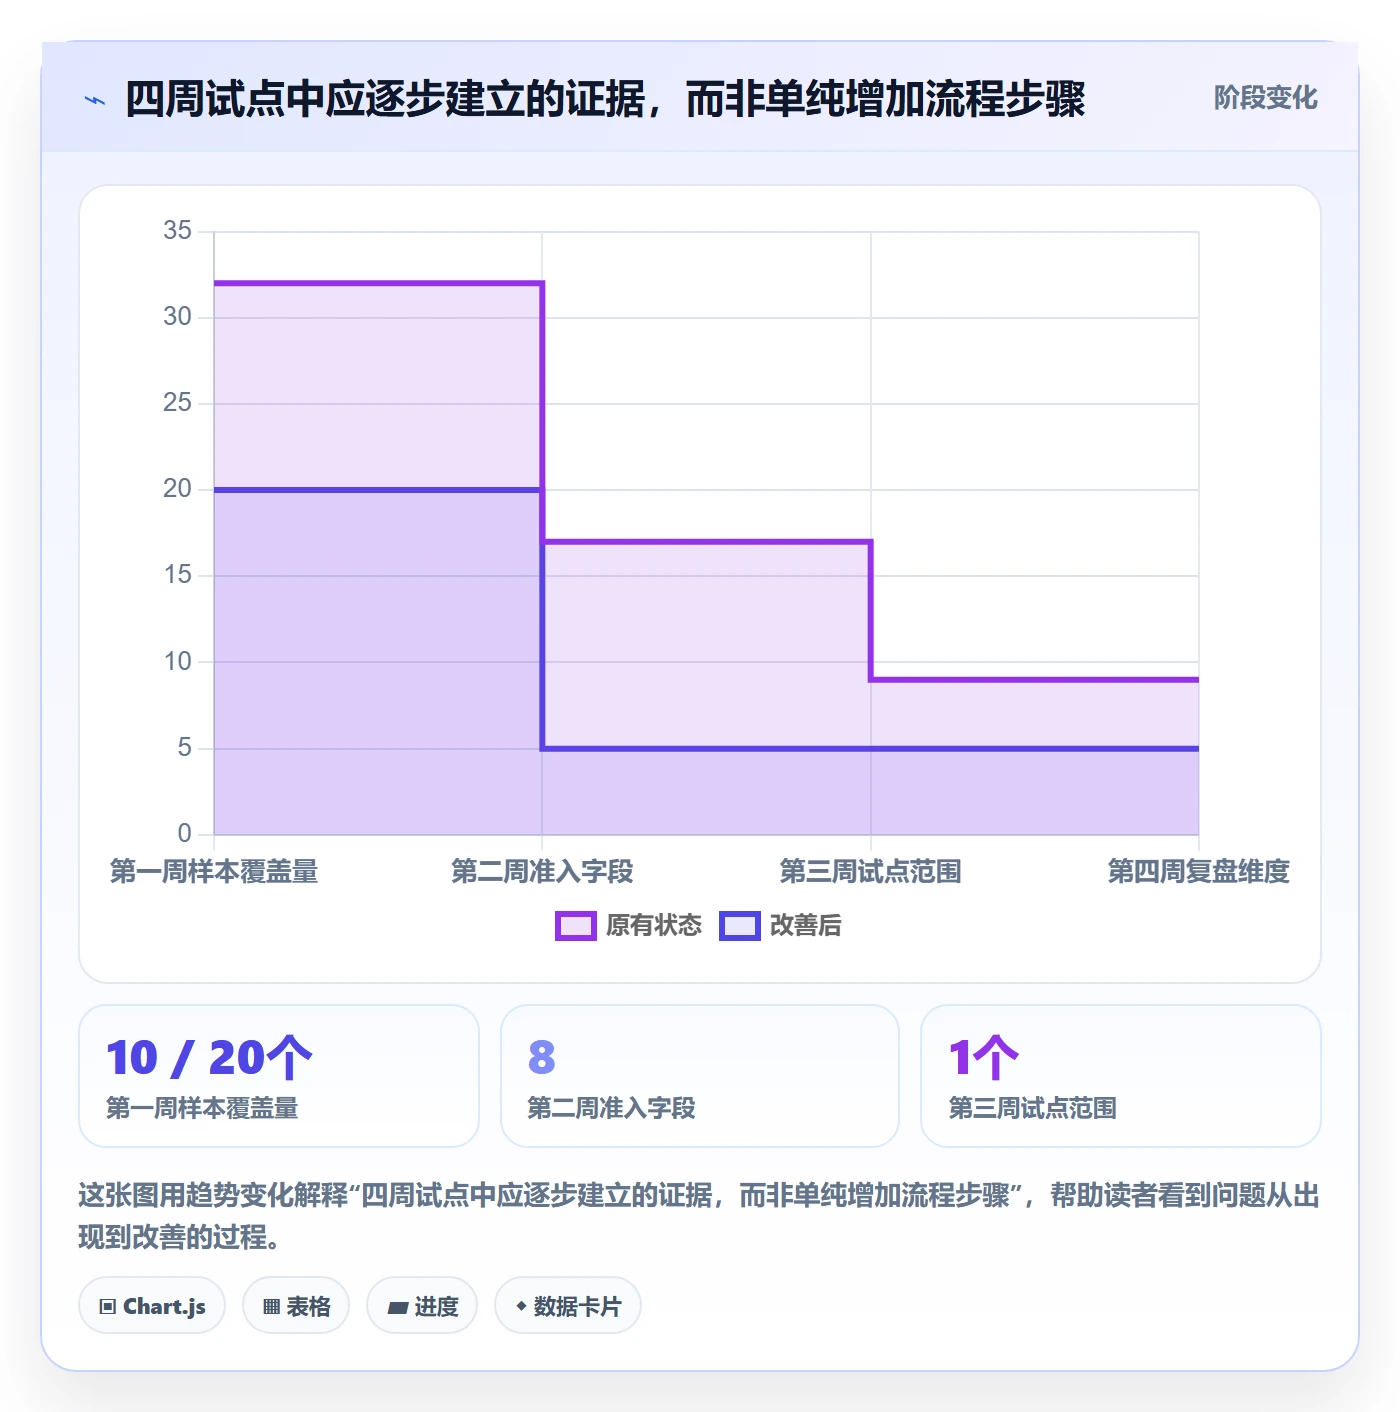
Task: Select the 表格 tag chip
Action: pos(296,1306)
